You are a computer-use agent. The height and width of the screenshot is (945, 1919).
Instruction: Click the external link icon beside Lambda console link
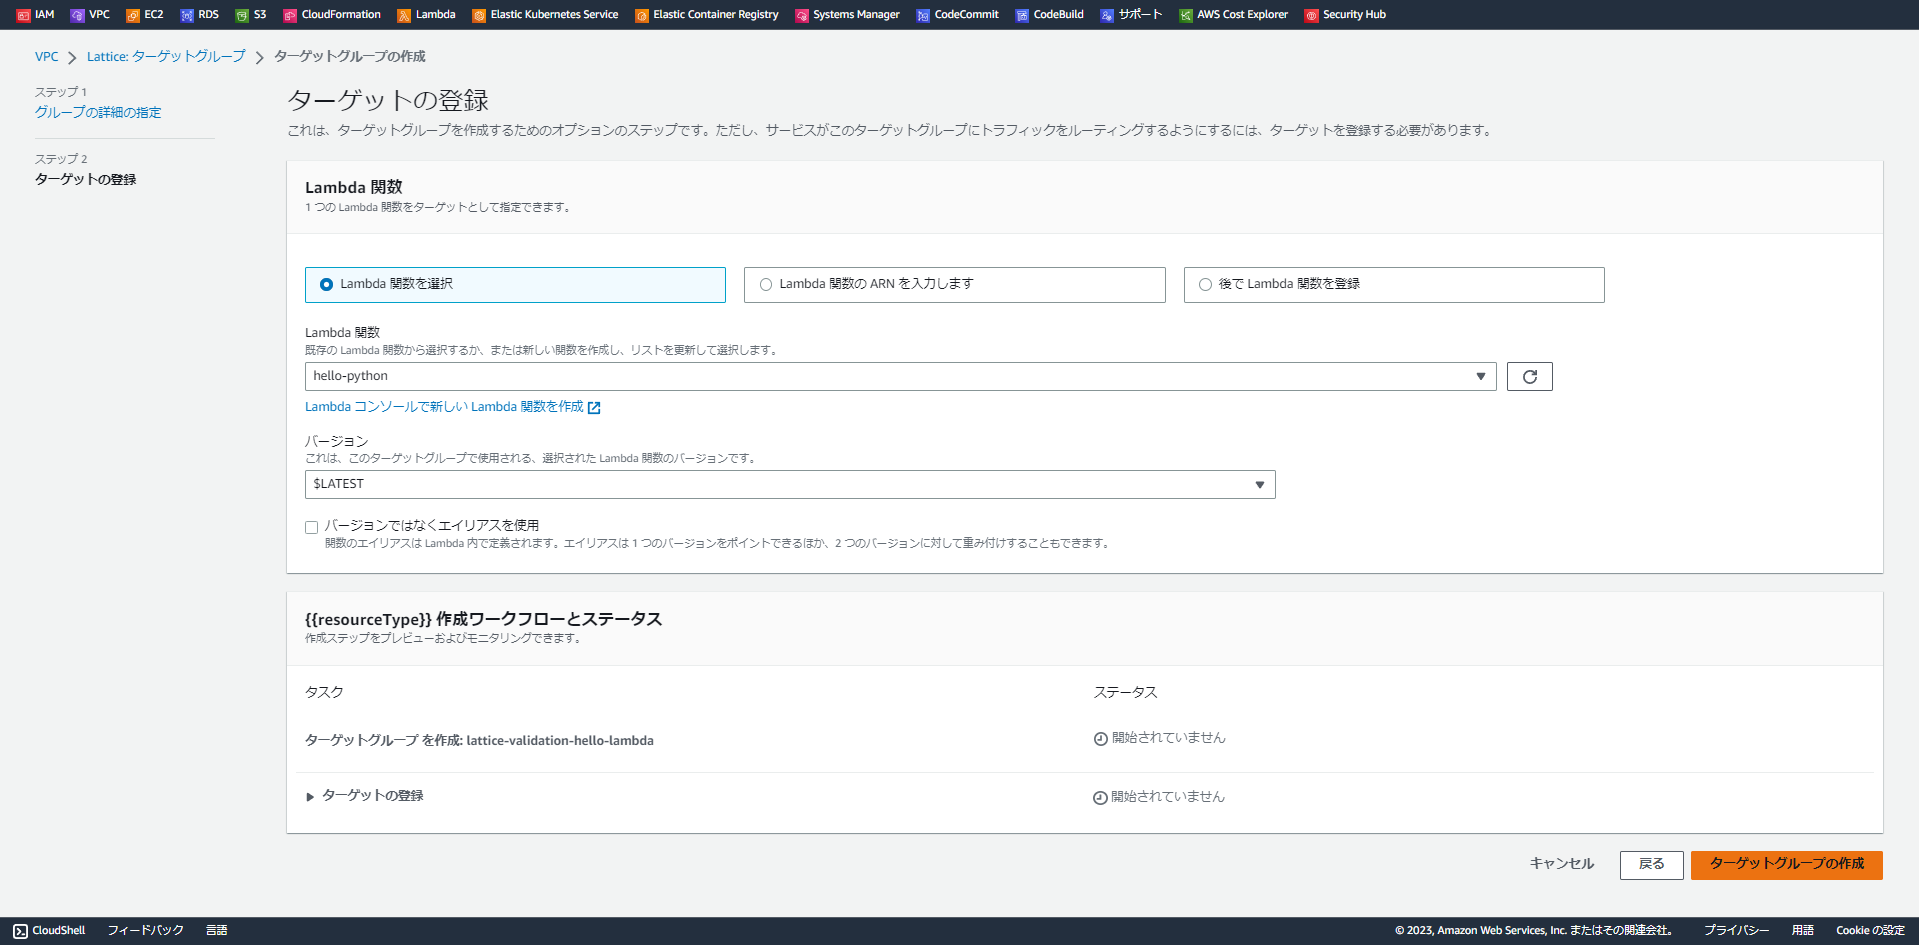[x=594, y=408]
